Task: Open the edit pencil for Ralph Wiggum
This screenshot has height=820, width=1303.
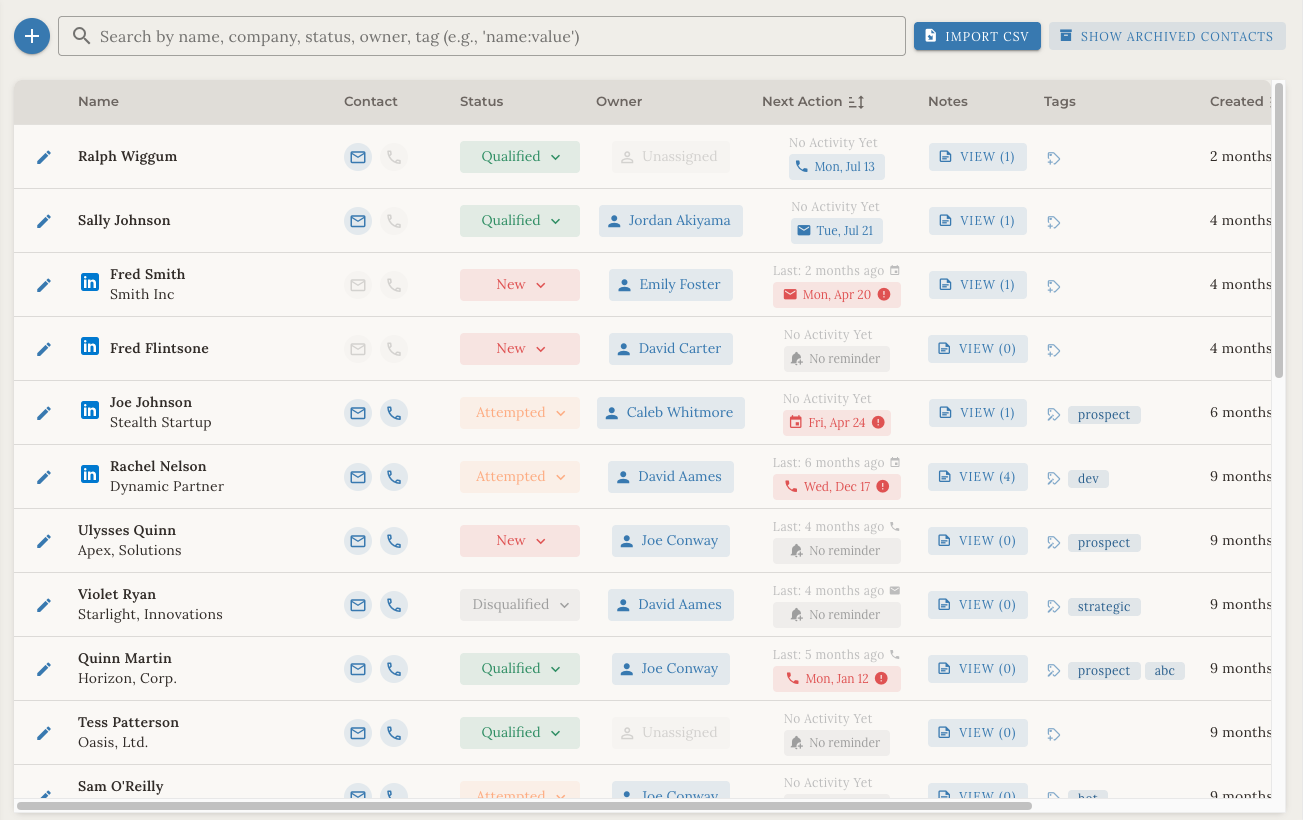Action: click(x=44, y=157)
